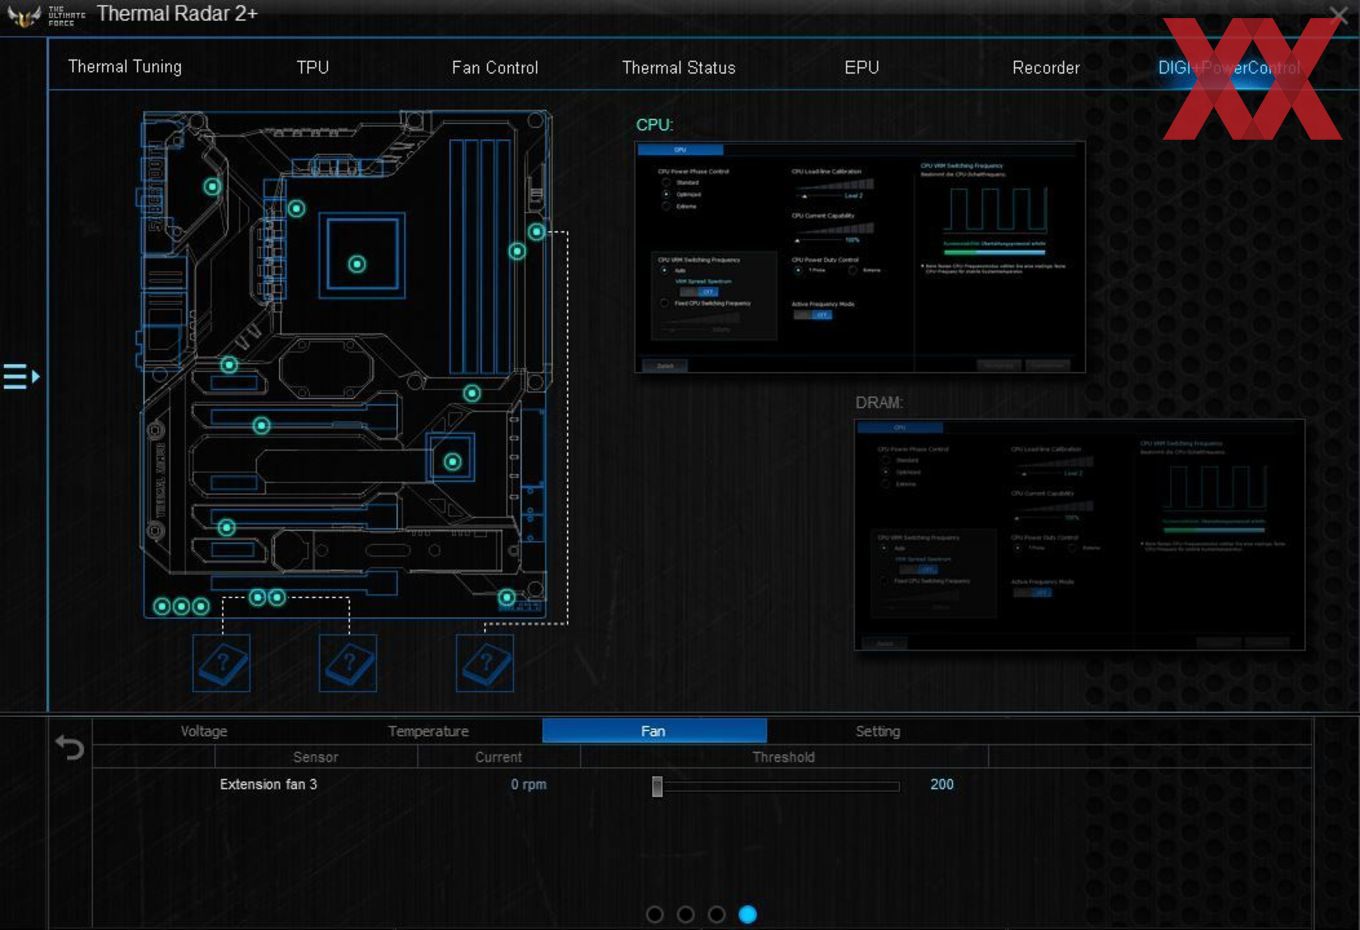Image resolution: width=1360 pixels, height=930 pixels.
Task: Open the middle question-mark book icon
Action: click(x=348, y=663)
